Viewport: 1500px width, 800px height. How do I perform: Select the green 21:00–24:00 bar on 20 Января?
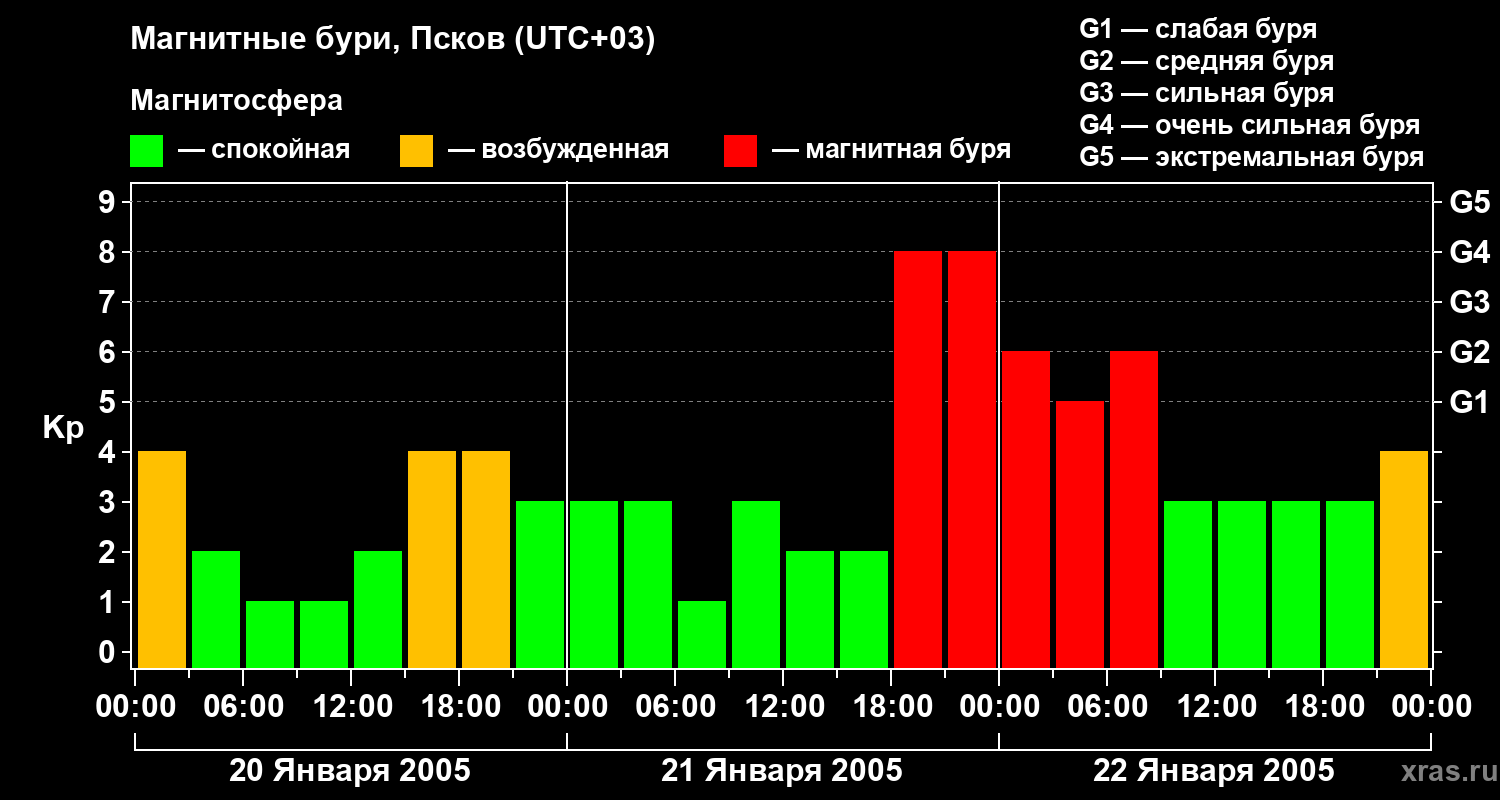pos(540,584)
